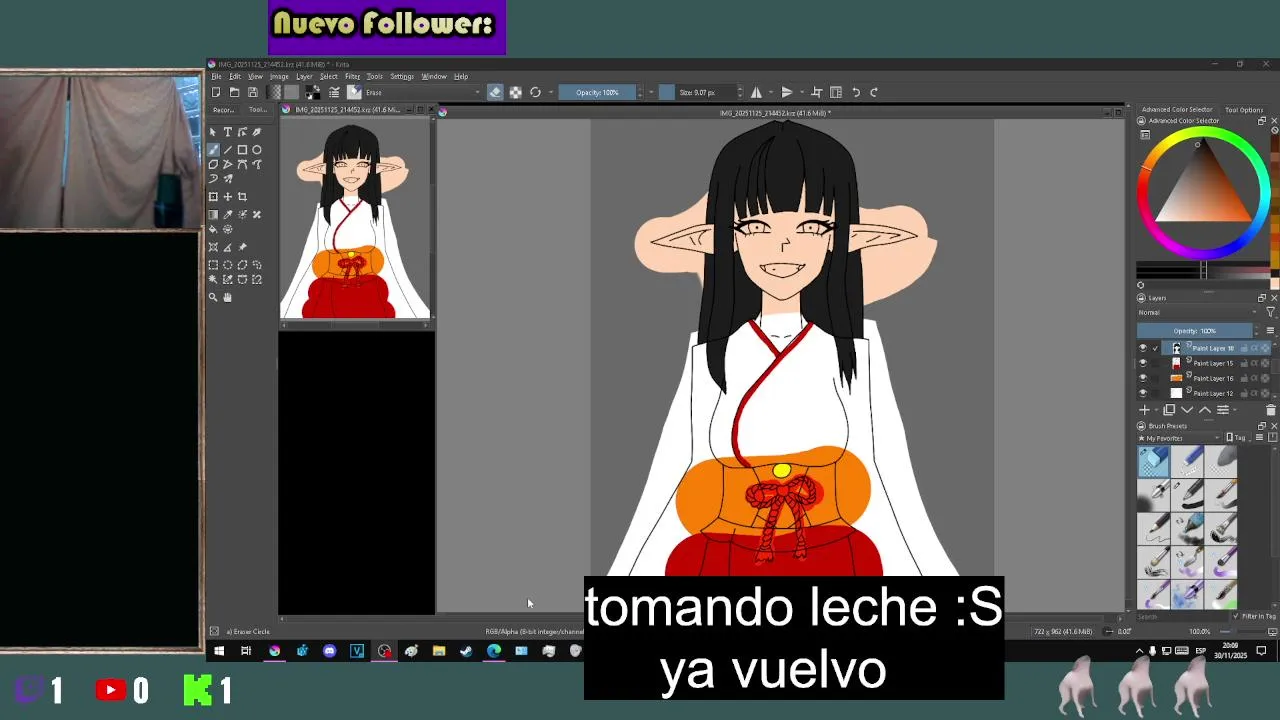The image size is (1280, 720).
Task: Select the Freehand Brush tool
Action: 213,149
